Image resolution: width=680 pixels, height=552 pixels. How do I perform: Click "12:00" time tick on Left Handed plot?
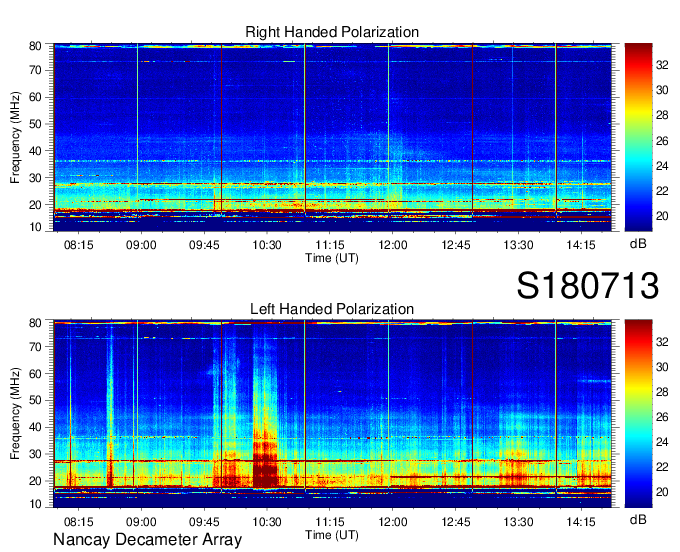click(x=392, y=522)
